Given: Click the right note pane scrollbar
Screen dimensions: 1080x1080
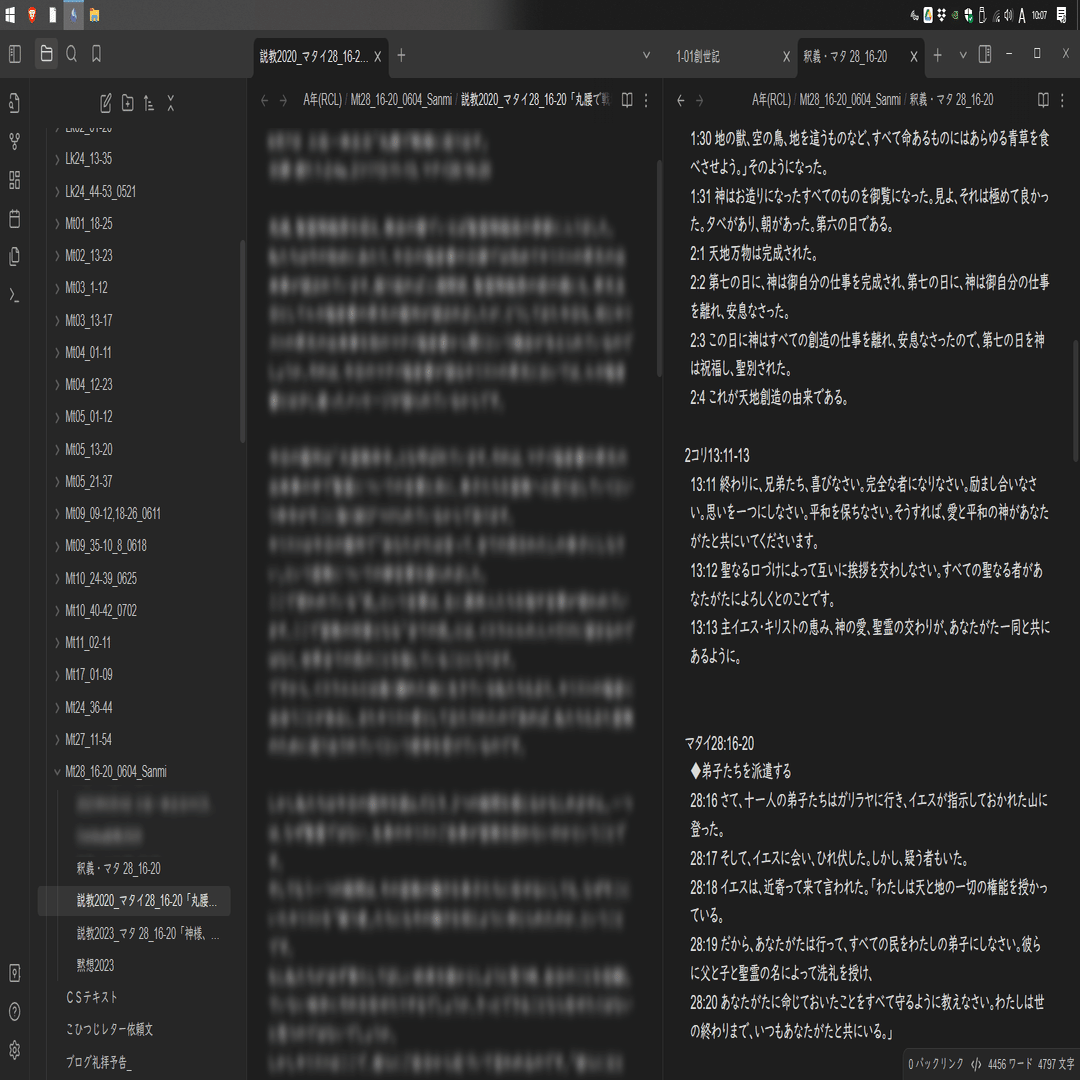Looking at the screenshot, I should tap(1076, 402).
